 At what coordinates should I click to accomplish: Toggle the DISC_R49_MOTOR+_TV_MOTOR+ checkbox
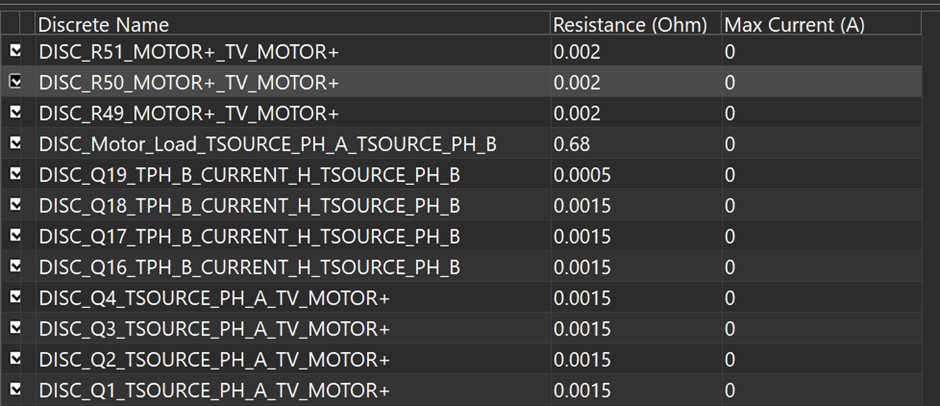(16, 113)
